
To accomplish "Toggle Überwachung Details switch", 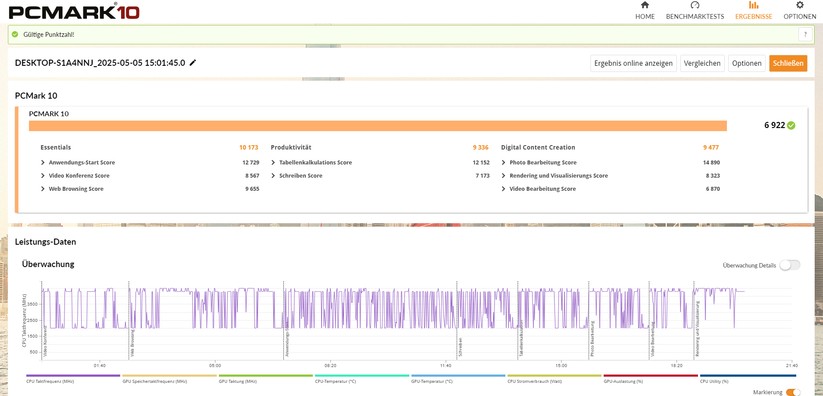I will coord(789,265).
